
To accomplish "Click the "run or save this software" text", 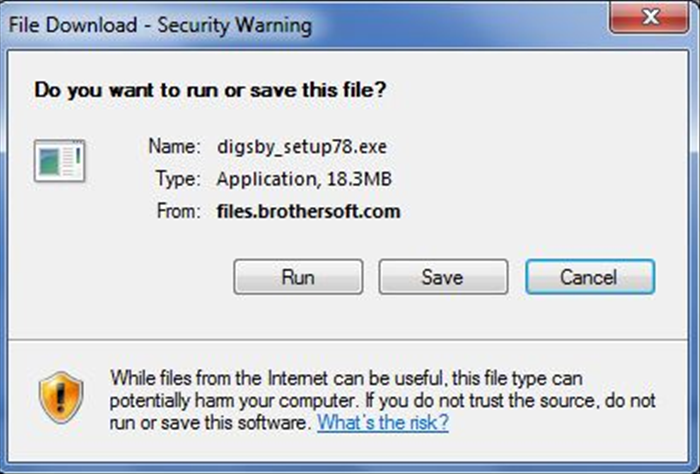I will coord(210,422).
